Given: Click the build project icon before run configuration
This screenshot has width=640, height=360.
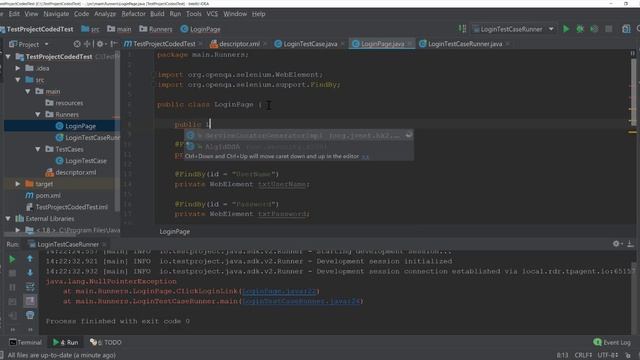Looking at the screenshot, I should pyautogui.click(x=462, y=29).
